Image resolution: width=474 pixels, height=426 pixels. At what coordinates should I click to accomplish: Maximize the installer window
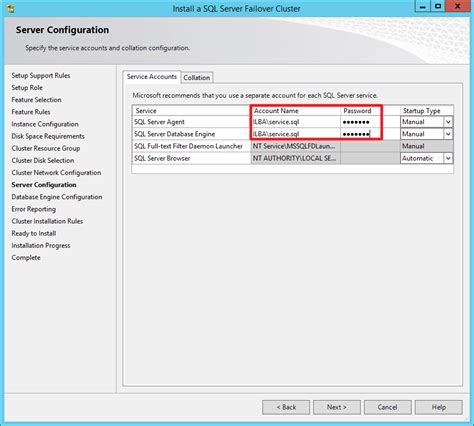[x=438, y=6]
